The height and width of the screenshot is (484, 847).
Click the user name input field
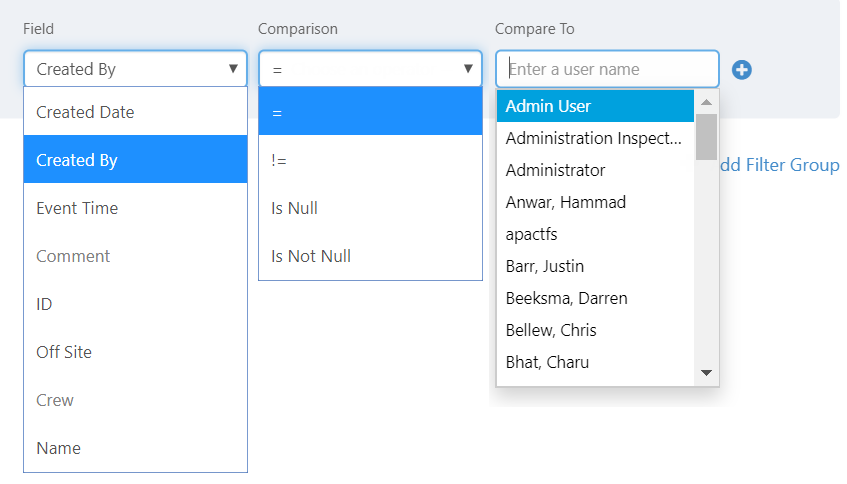607,69
